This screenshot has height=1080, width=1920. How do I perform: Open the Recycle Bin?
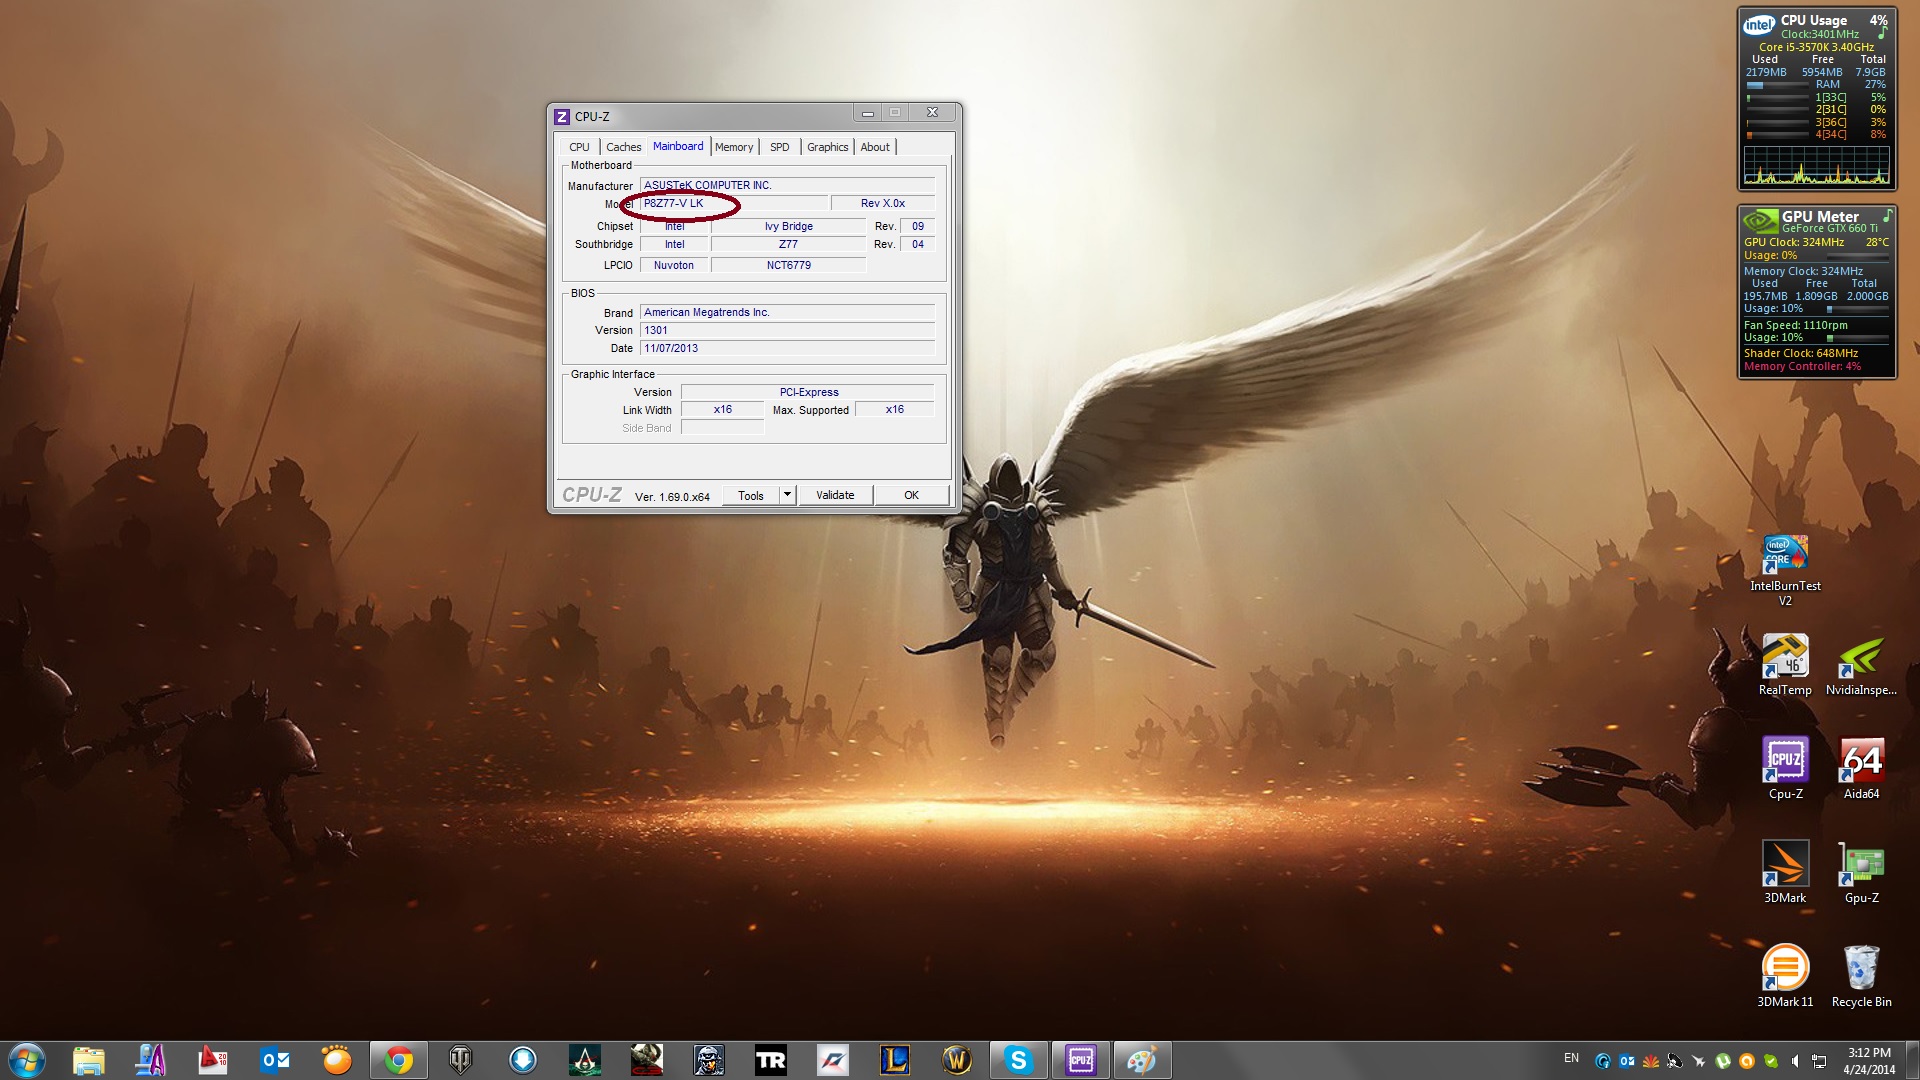point(1861,976)
